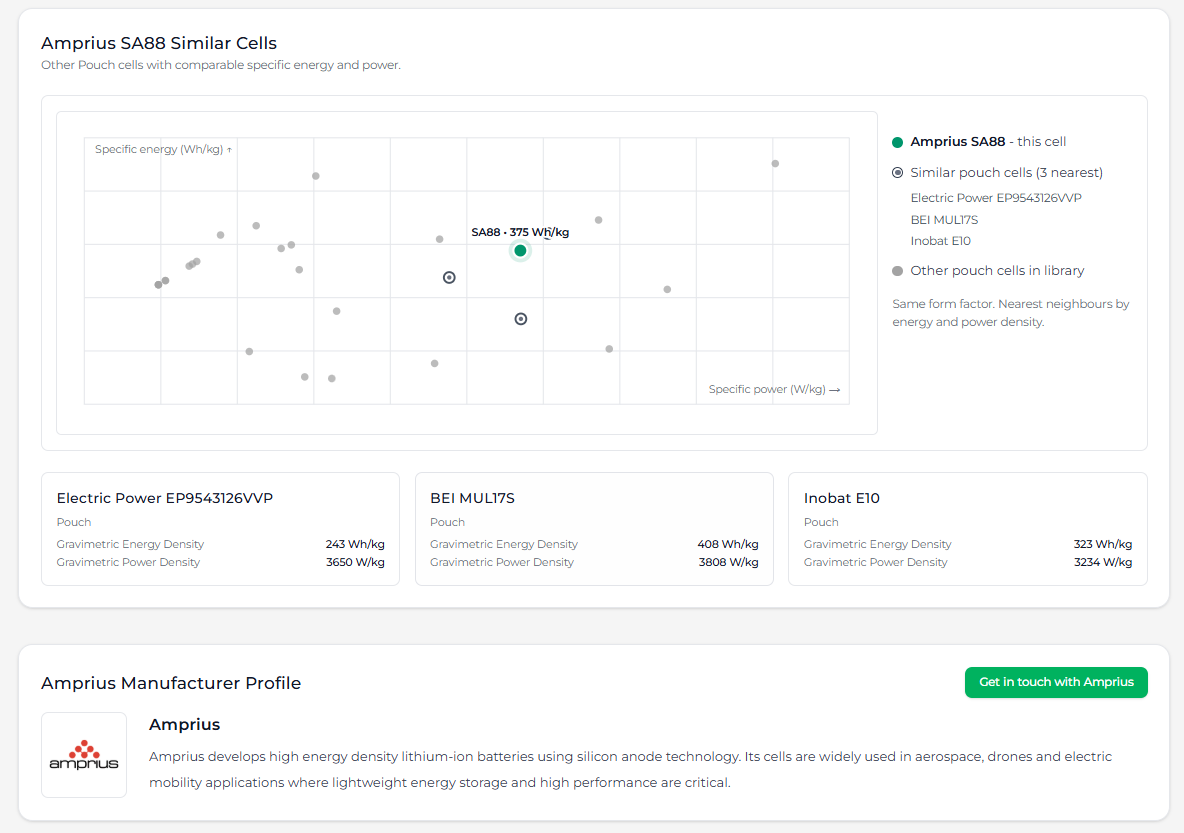Viewport: 1184px width, 833px height.
Task: Select Electric Power EP9543126VVP in chart legend
Action: 996,198
